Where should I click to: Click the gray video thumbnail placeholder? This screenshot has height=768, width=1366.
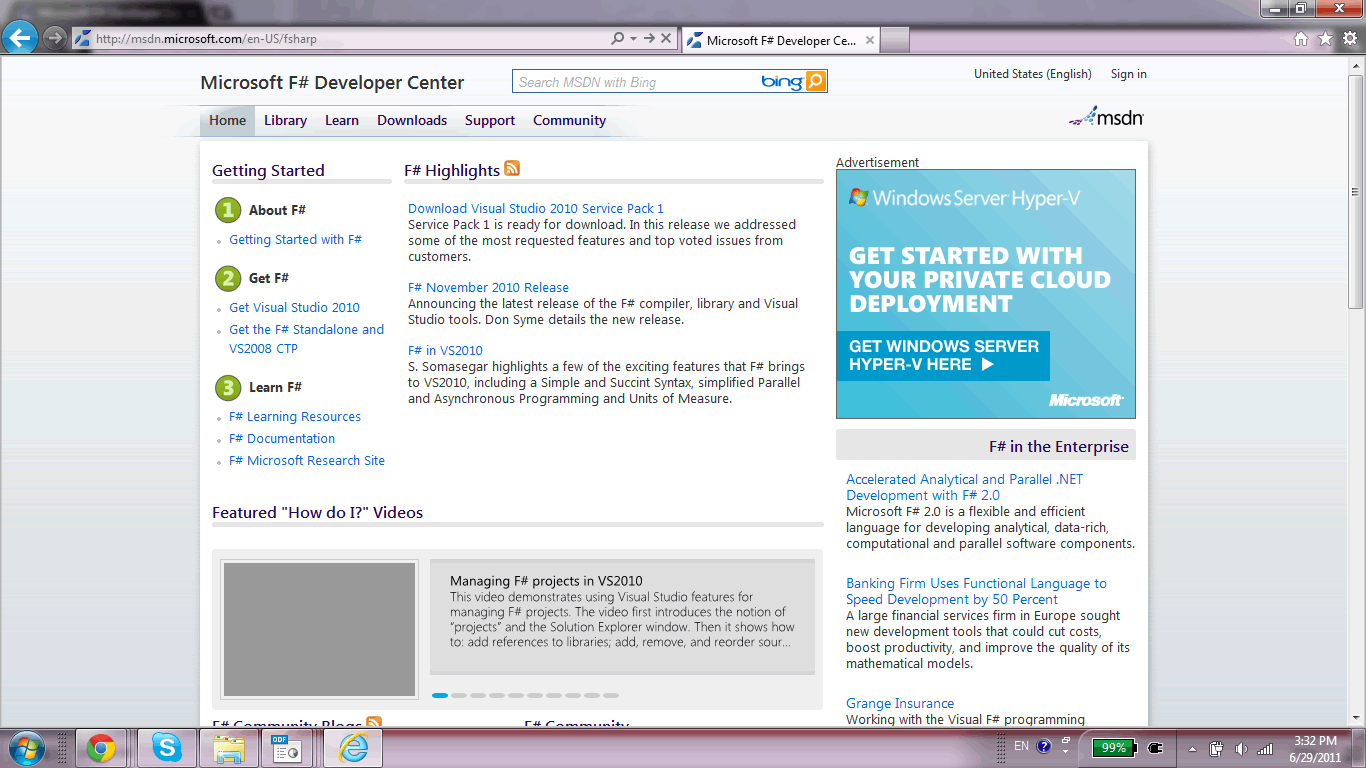pyautogui.click(x=319, y=629)
